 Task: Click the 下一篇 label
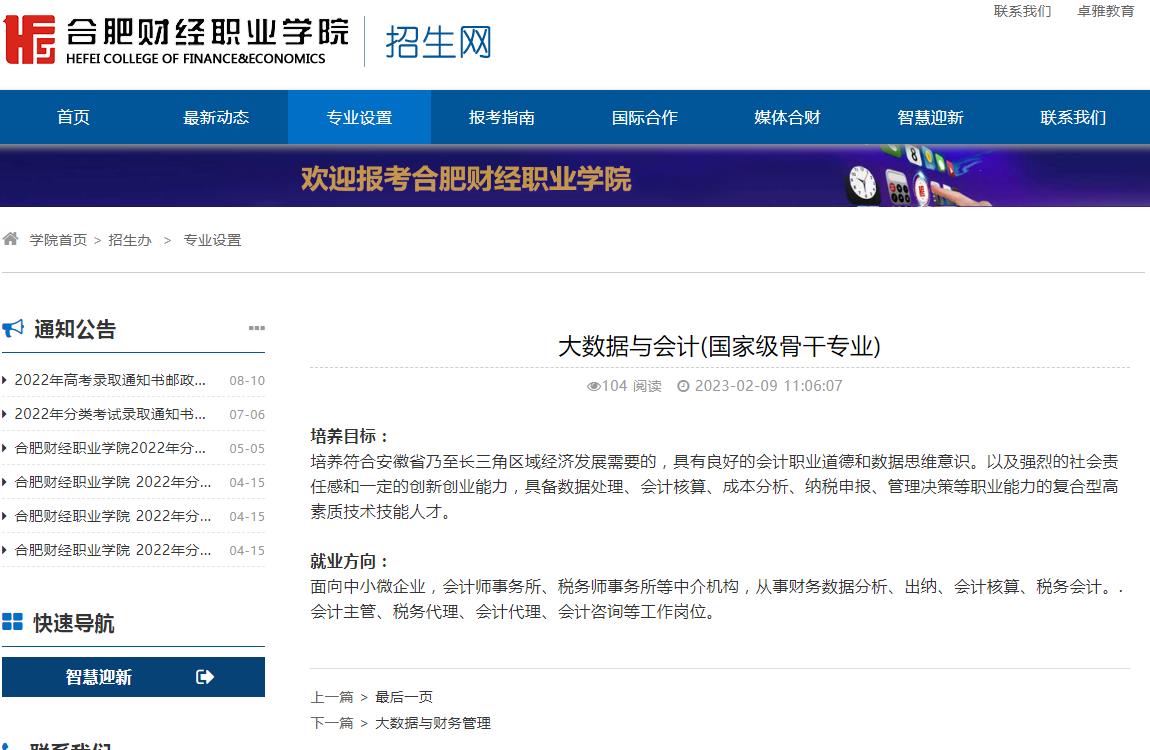332,723
